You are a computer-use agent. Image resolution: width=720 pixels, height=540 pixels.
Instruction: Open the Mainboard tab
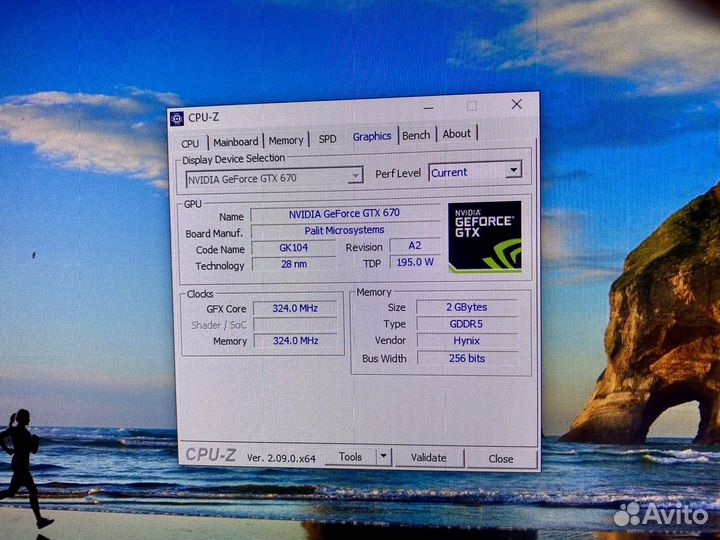pos(236,142)
